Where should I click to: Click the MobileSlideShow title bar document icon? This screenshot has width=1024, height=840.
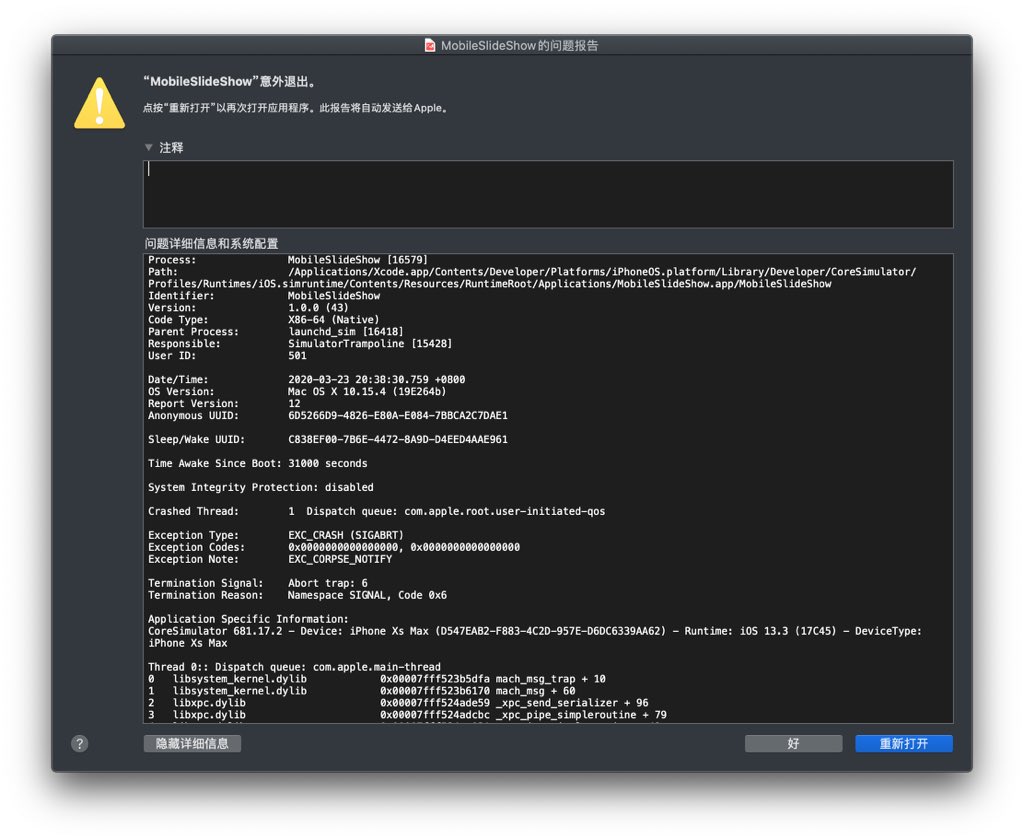(430, 45)
